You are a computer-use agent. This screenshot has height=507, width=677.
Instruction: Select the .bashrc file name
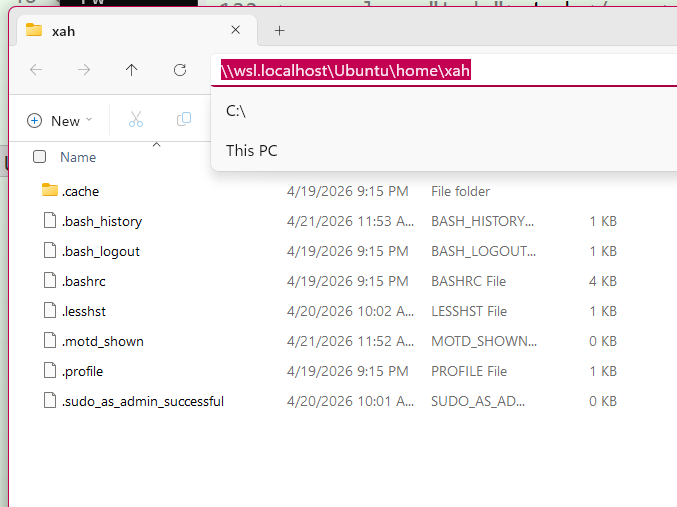[x=84, y=282]
